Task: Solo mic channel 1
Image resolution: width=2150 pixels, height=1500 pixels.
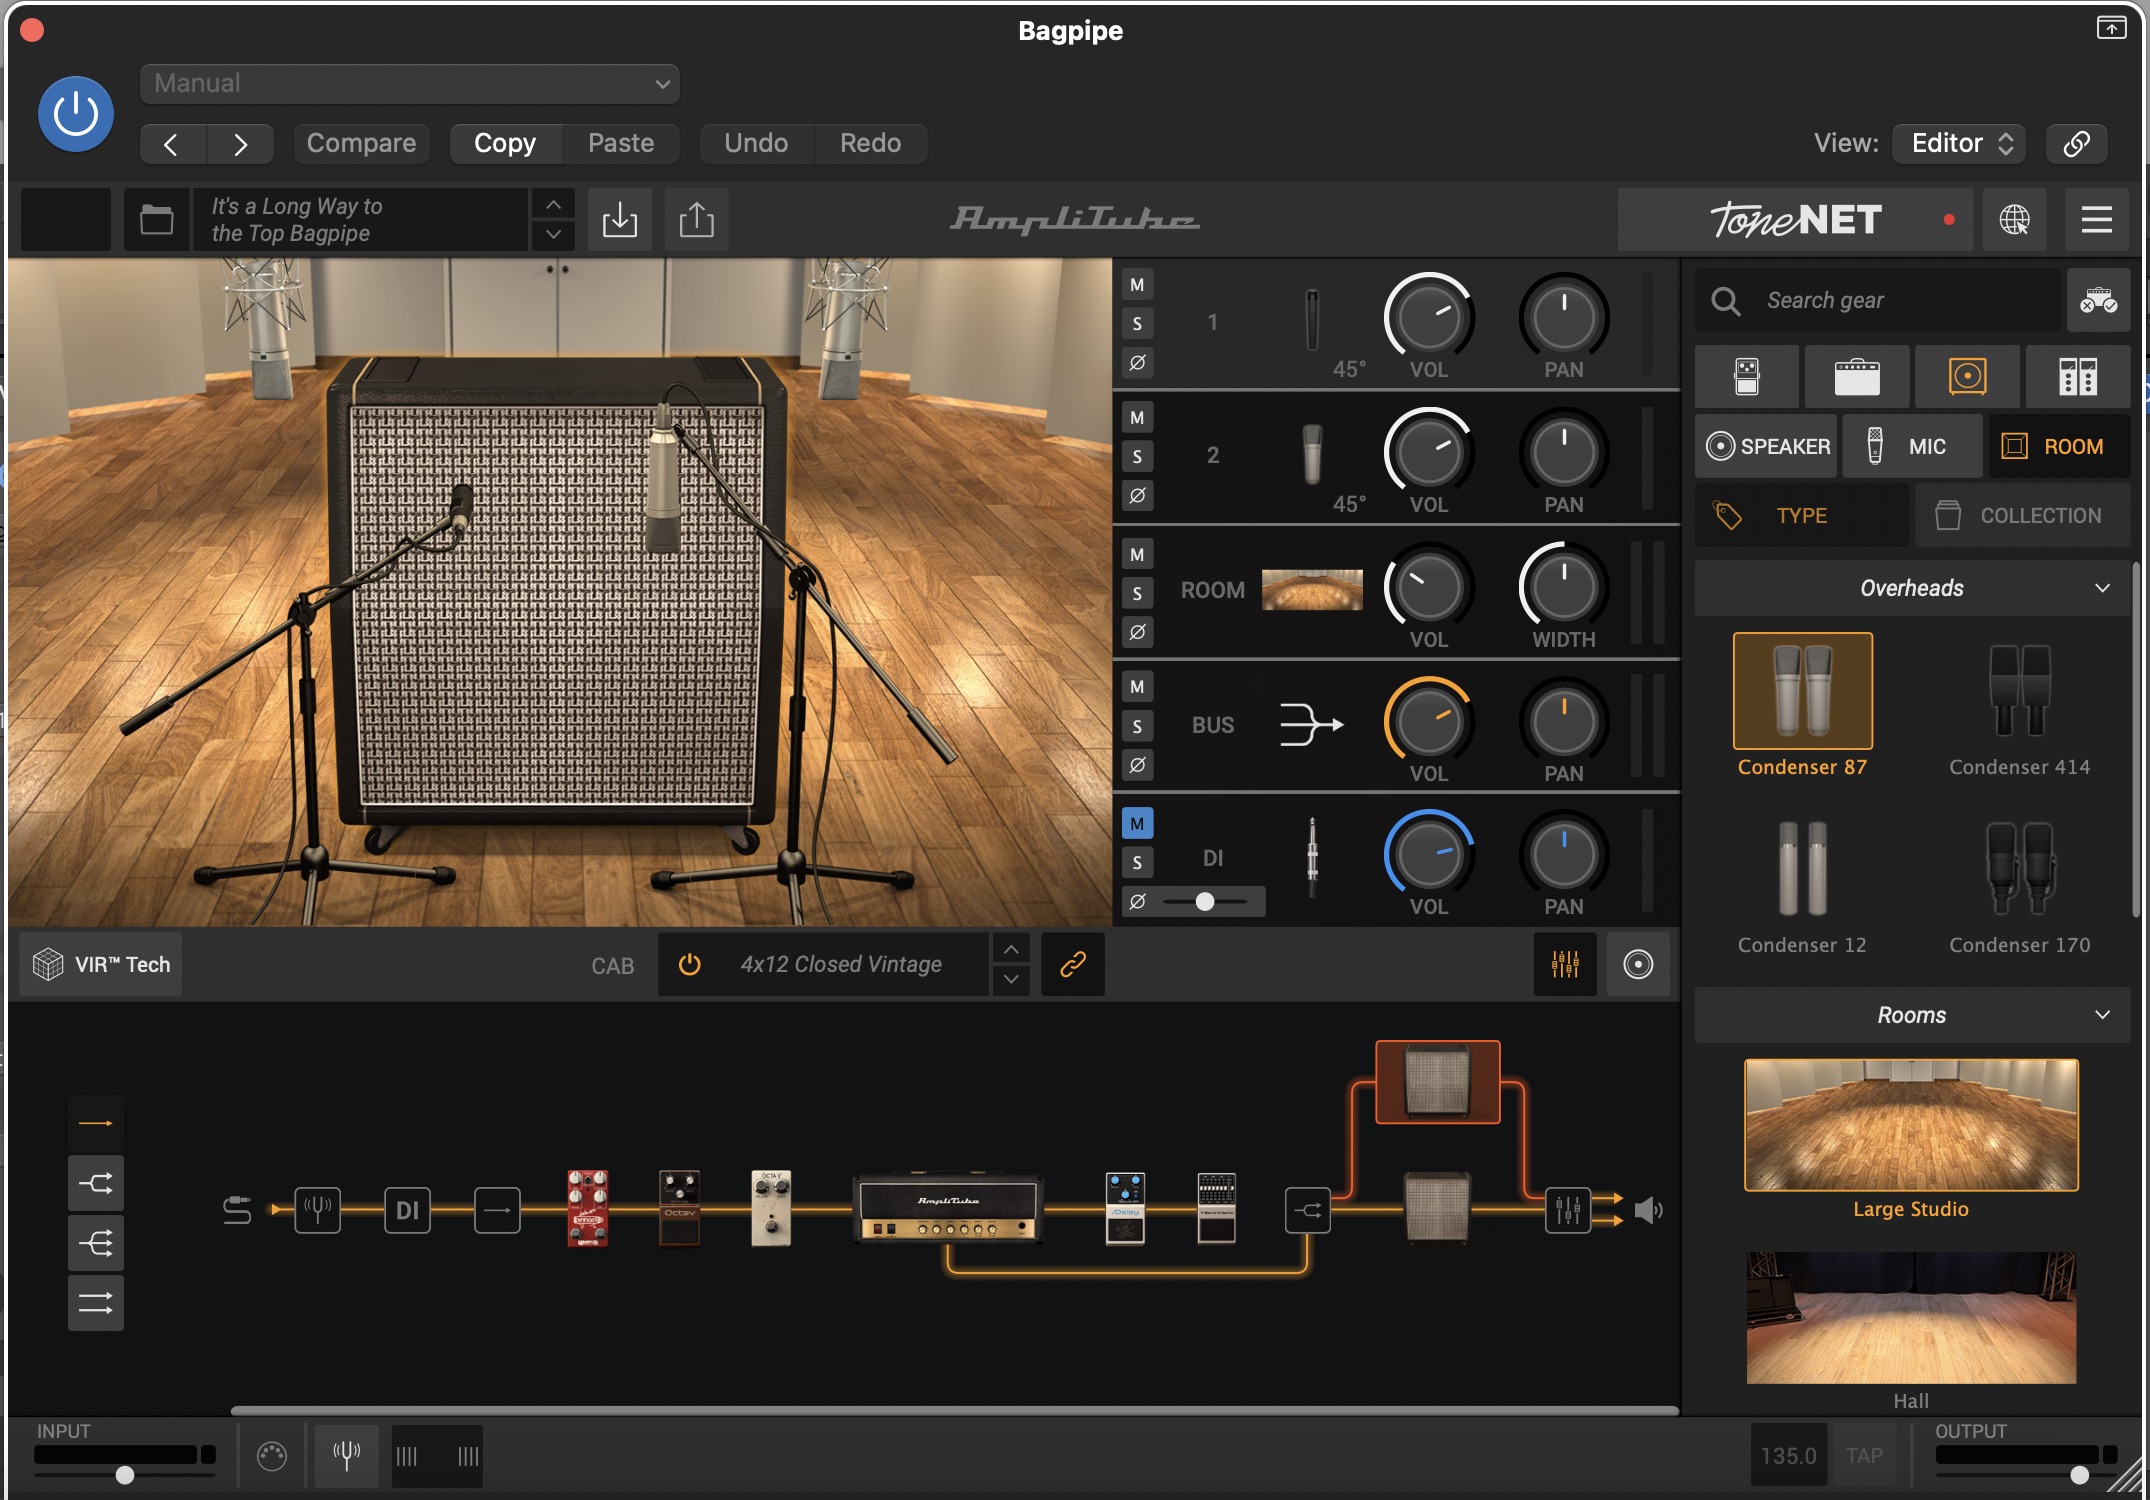Action: pyautogui.click(x=1137, y=324)
